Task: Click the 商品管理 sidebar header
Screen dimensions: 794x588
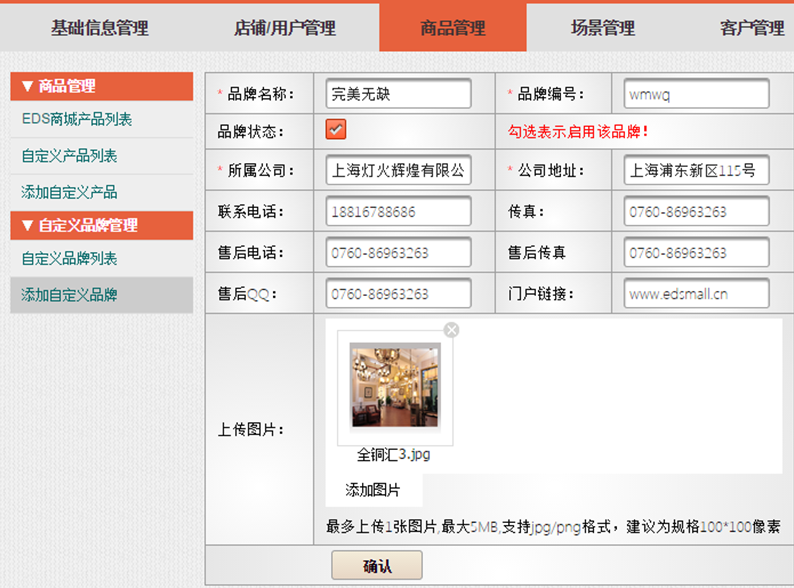Action: coord(102,86)
